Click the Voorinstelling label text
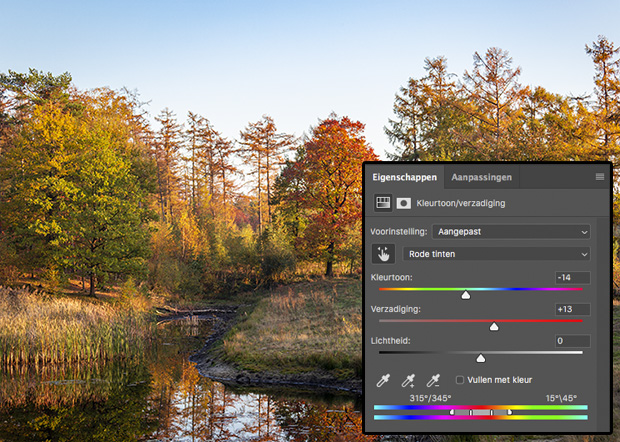The image size is (620, 442). pyautogui.click(x=399, y=232)
